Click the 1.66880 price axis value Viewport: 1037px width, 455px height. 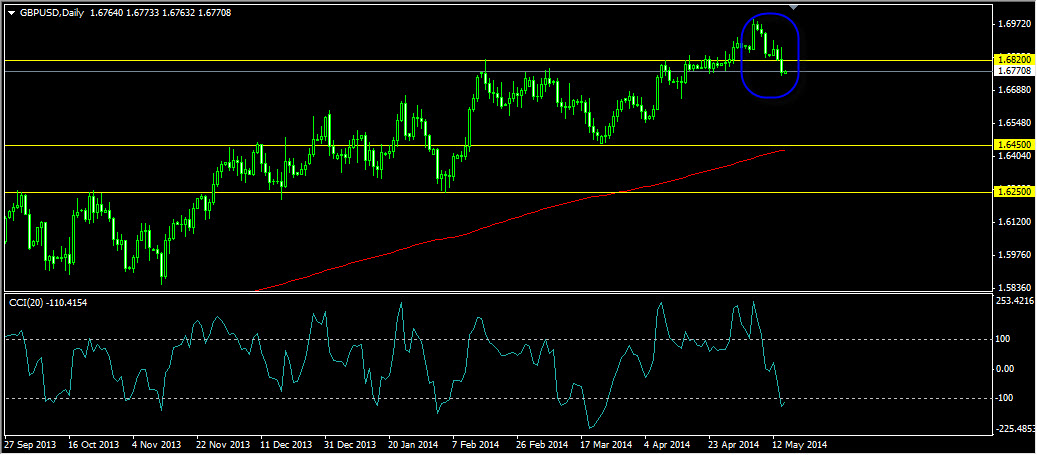[x=1016, y=89]
